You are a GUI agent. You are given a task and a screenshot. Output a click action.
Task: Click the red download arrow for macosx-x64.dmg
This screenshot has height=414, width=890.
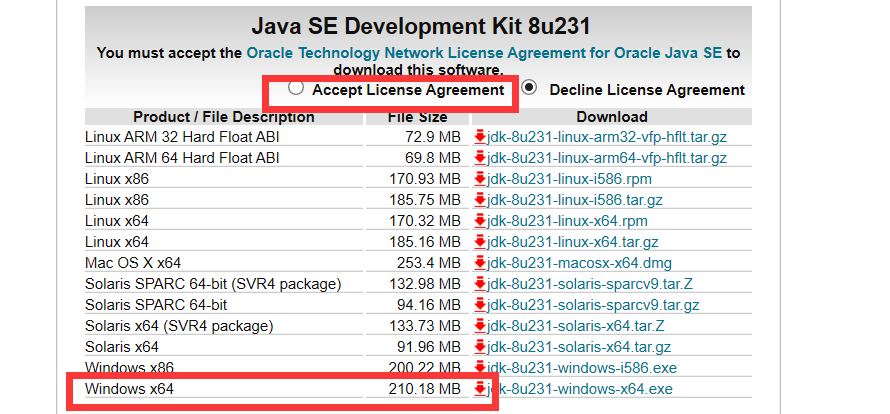tap(480, 263)
